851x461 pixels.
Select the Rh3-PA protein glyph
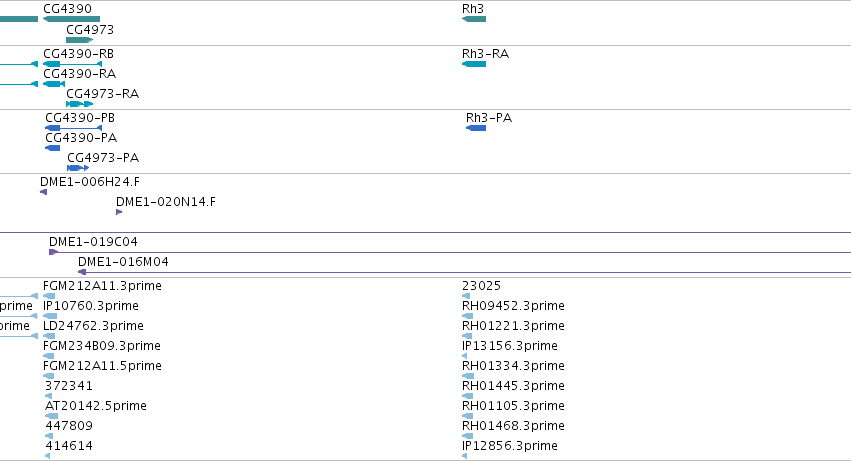click(476, 128)
